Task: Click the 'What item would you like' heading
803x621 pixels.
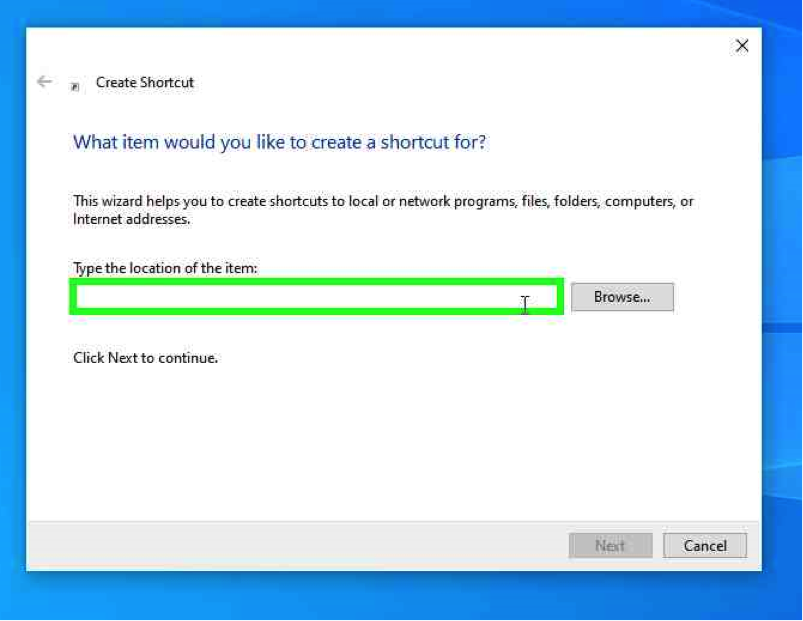Action: (280, 142)
